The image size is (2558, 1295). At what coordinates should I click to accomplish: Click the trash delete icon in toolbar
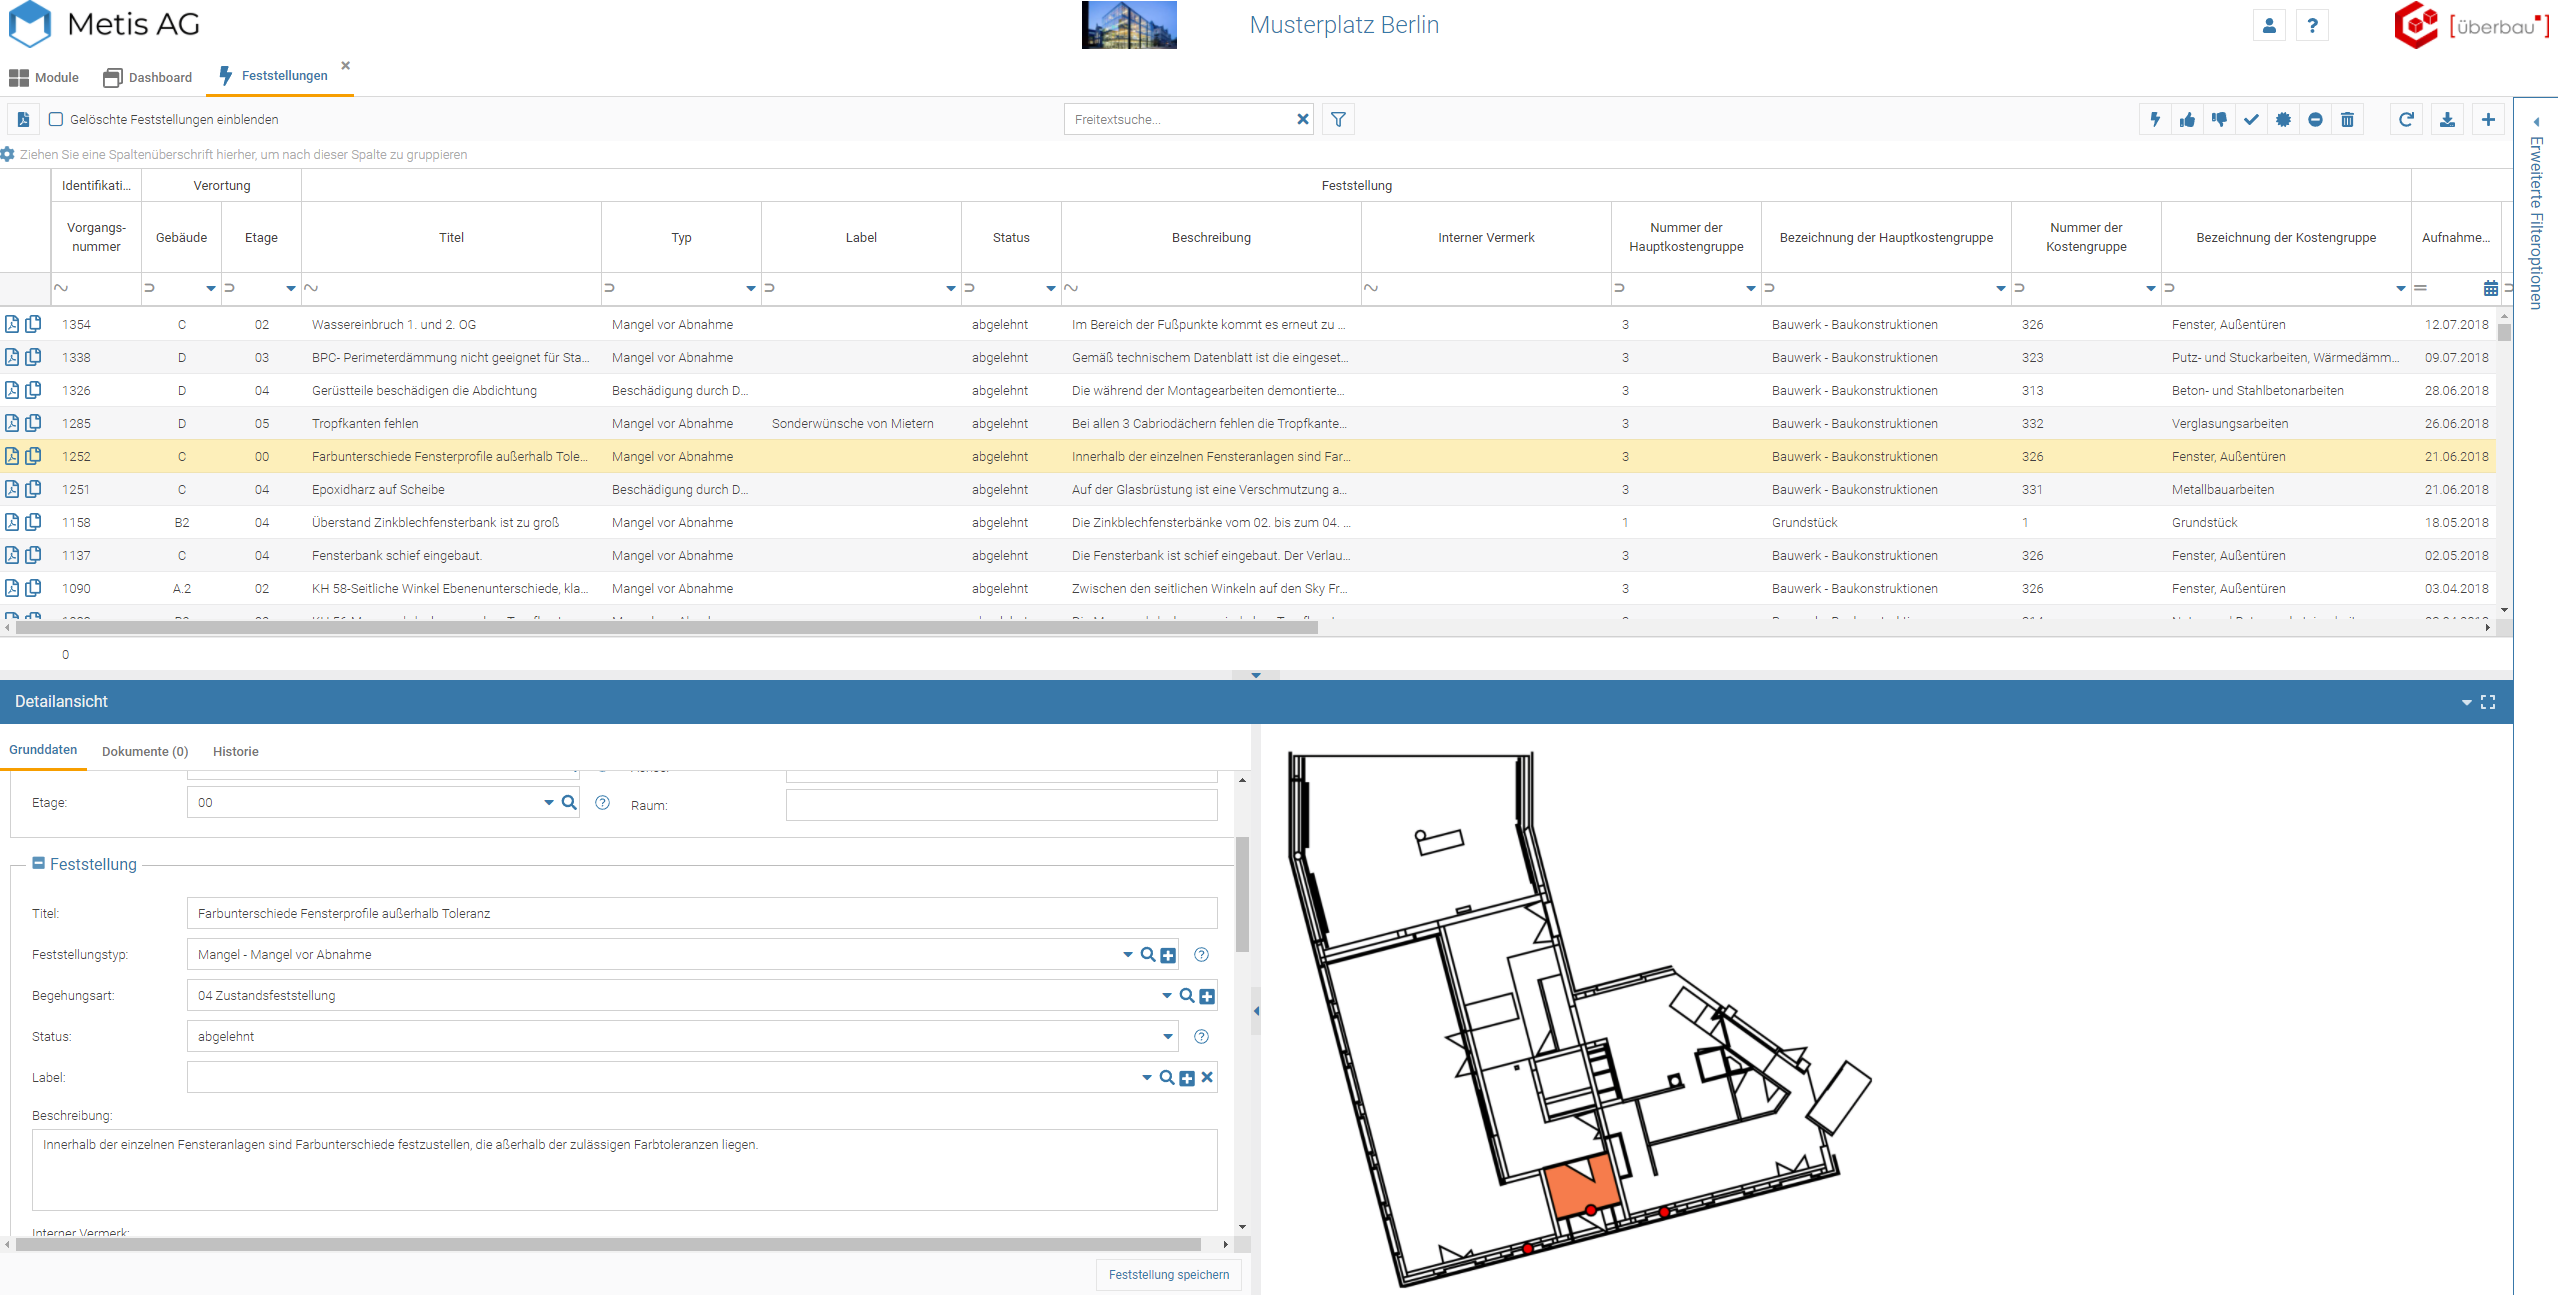pyautogui.click(x=2347, y=120)
